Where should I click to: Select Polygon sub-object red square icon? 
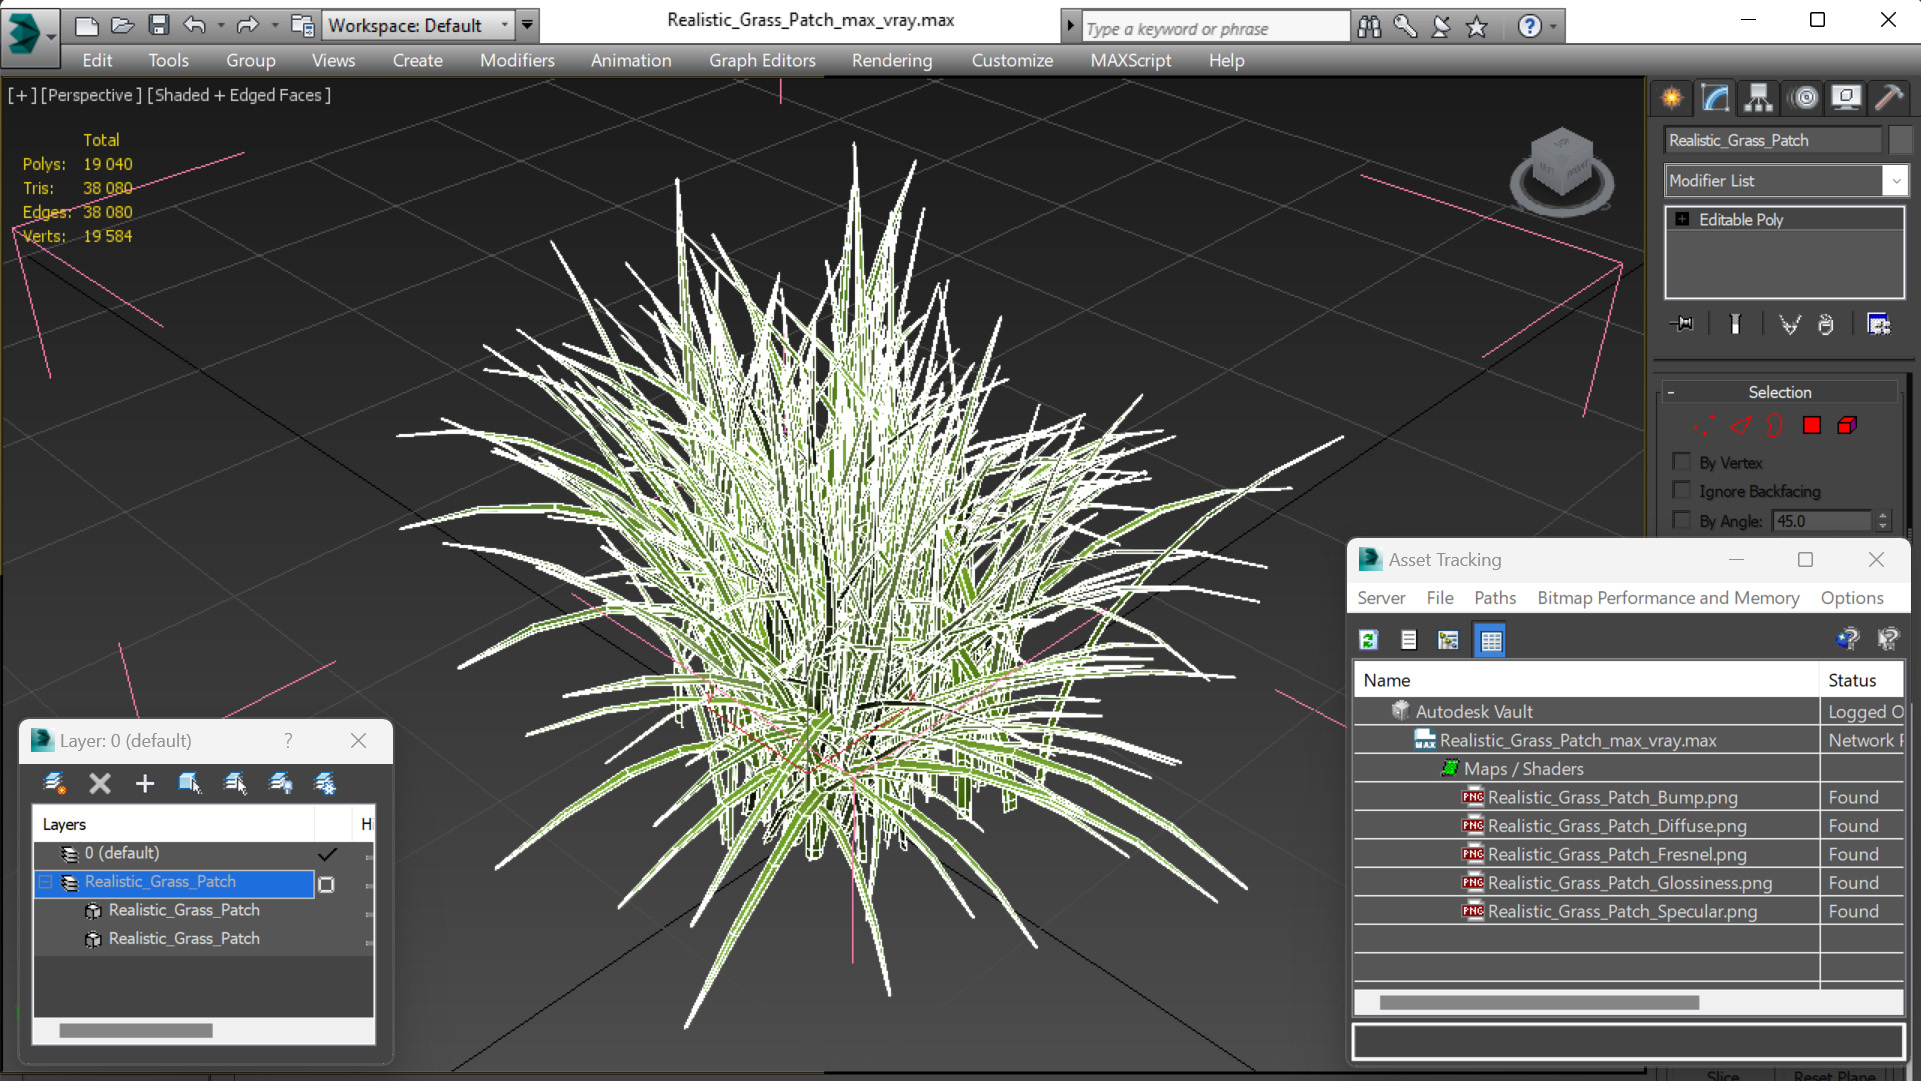point(1811,426)
